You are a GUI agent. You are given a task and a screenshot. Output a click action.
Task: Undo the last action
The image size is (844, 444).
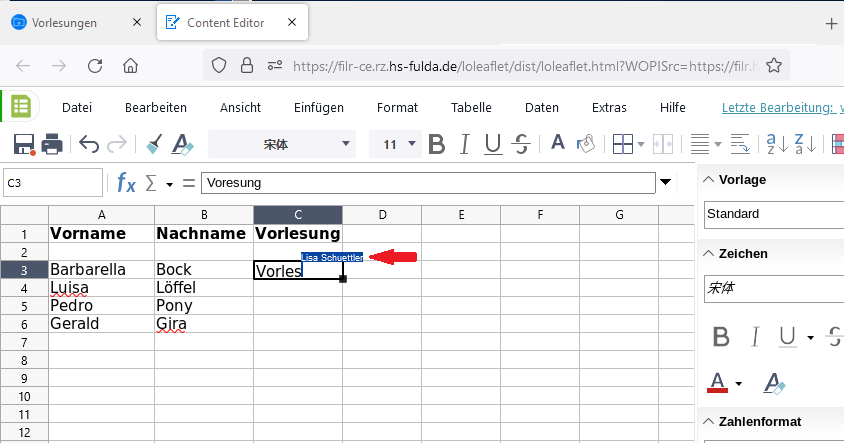(x=89, y=144)
